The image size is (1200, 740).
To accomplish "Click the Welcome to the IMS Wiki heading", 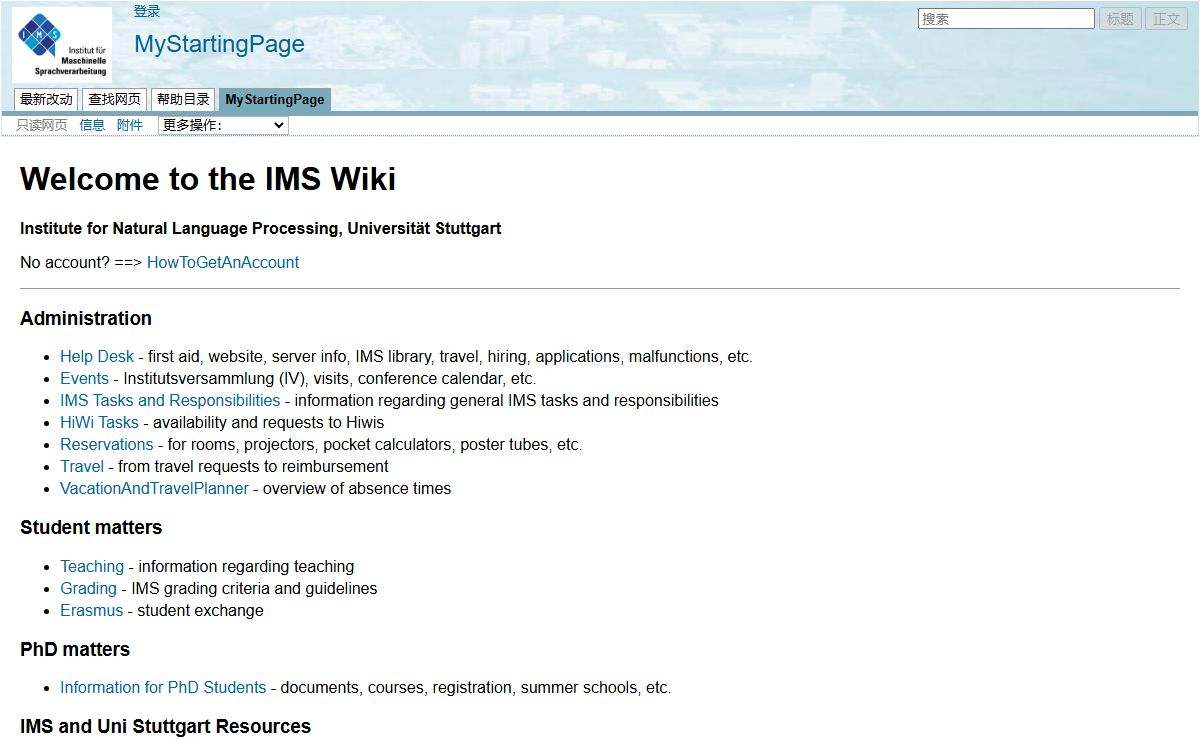I will pyautogui.click(x=208, y=179).
